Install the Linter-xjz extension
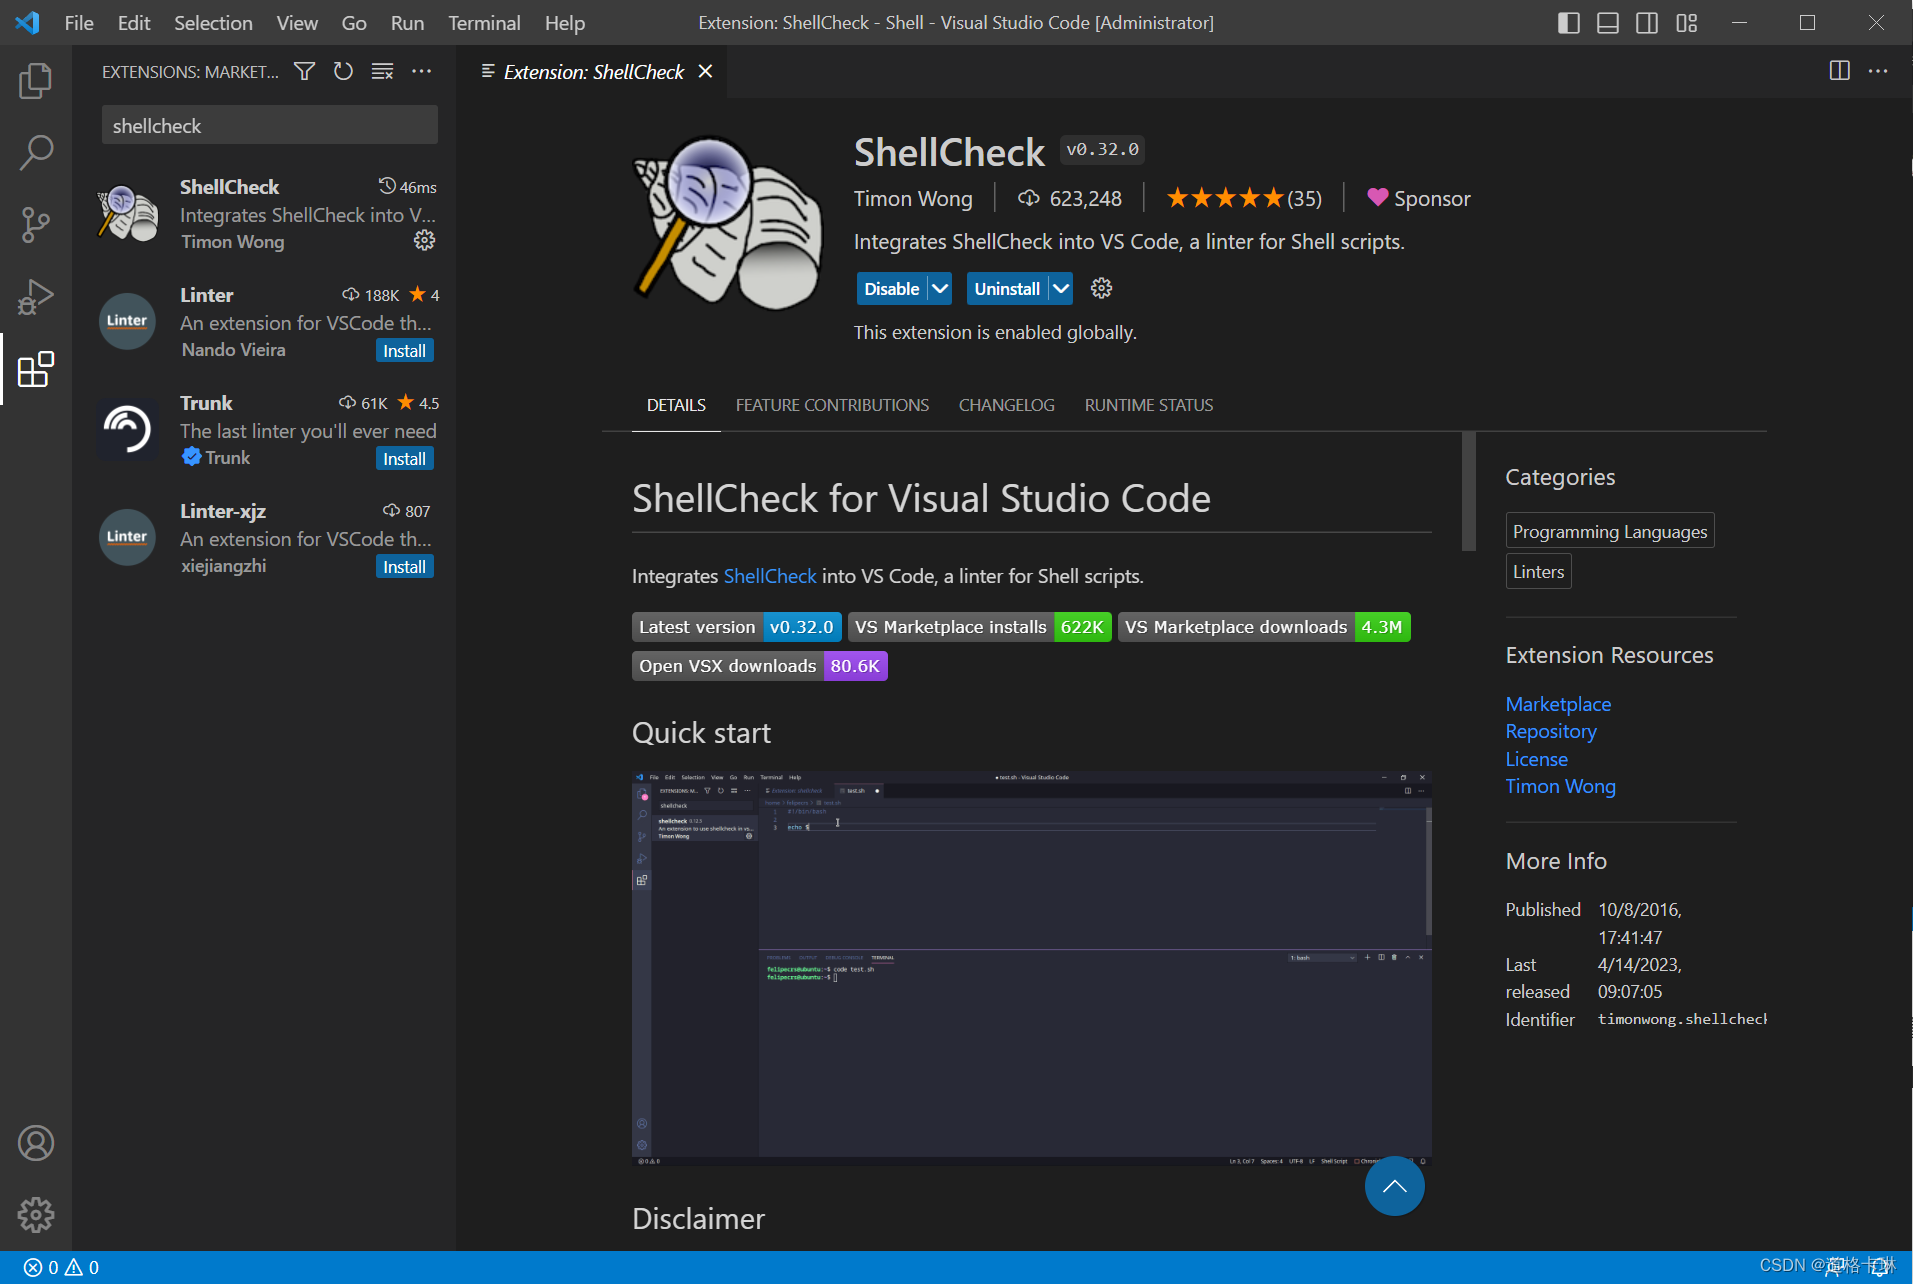Image resolution: width=1913 pixels, height=1284 pixels. coord(404,567)
